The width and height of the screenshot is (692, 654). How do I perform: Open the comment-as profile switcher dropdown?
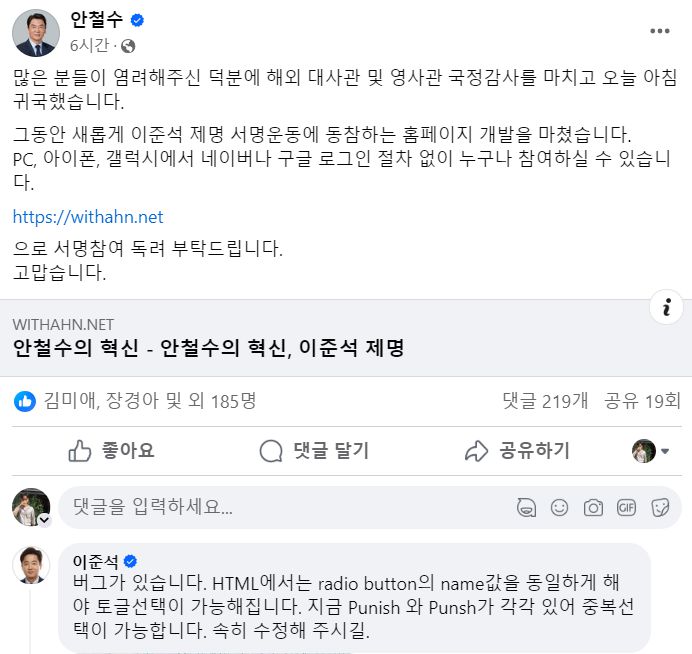650,451
